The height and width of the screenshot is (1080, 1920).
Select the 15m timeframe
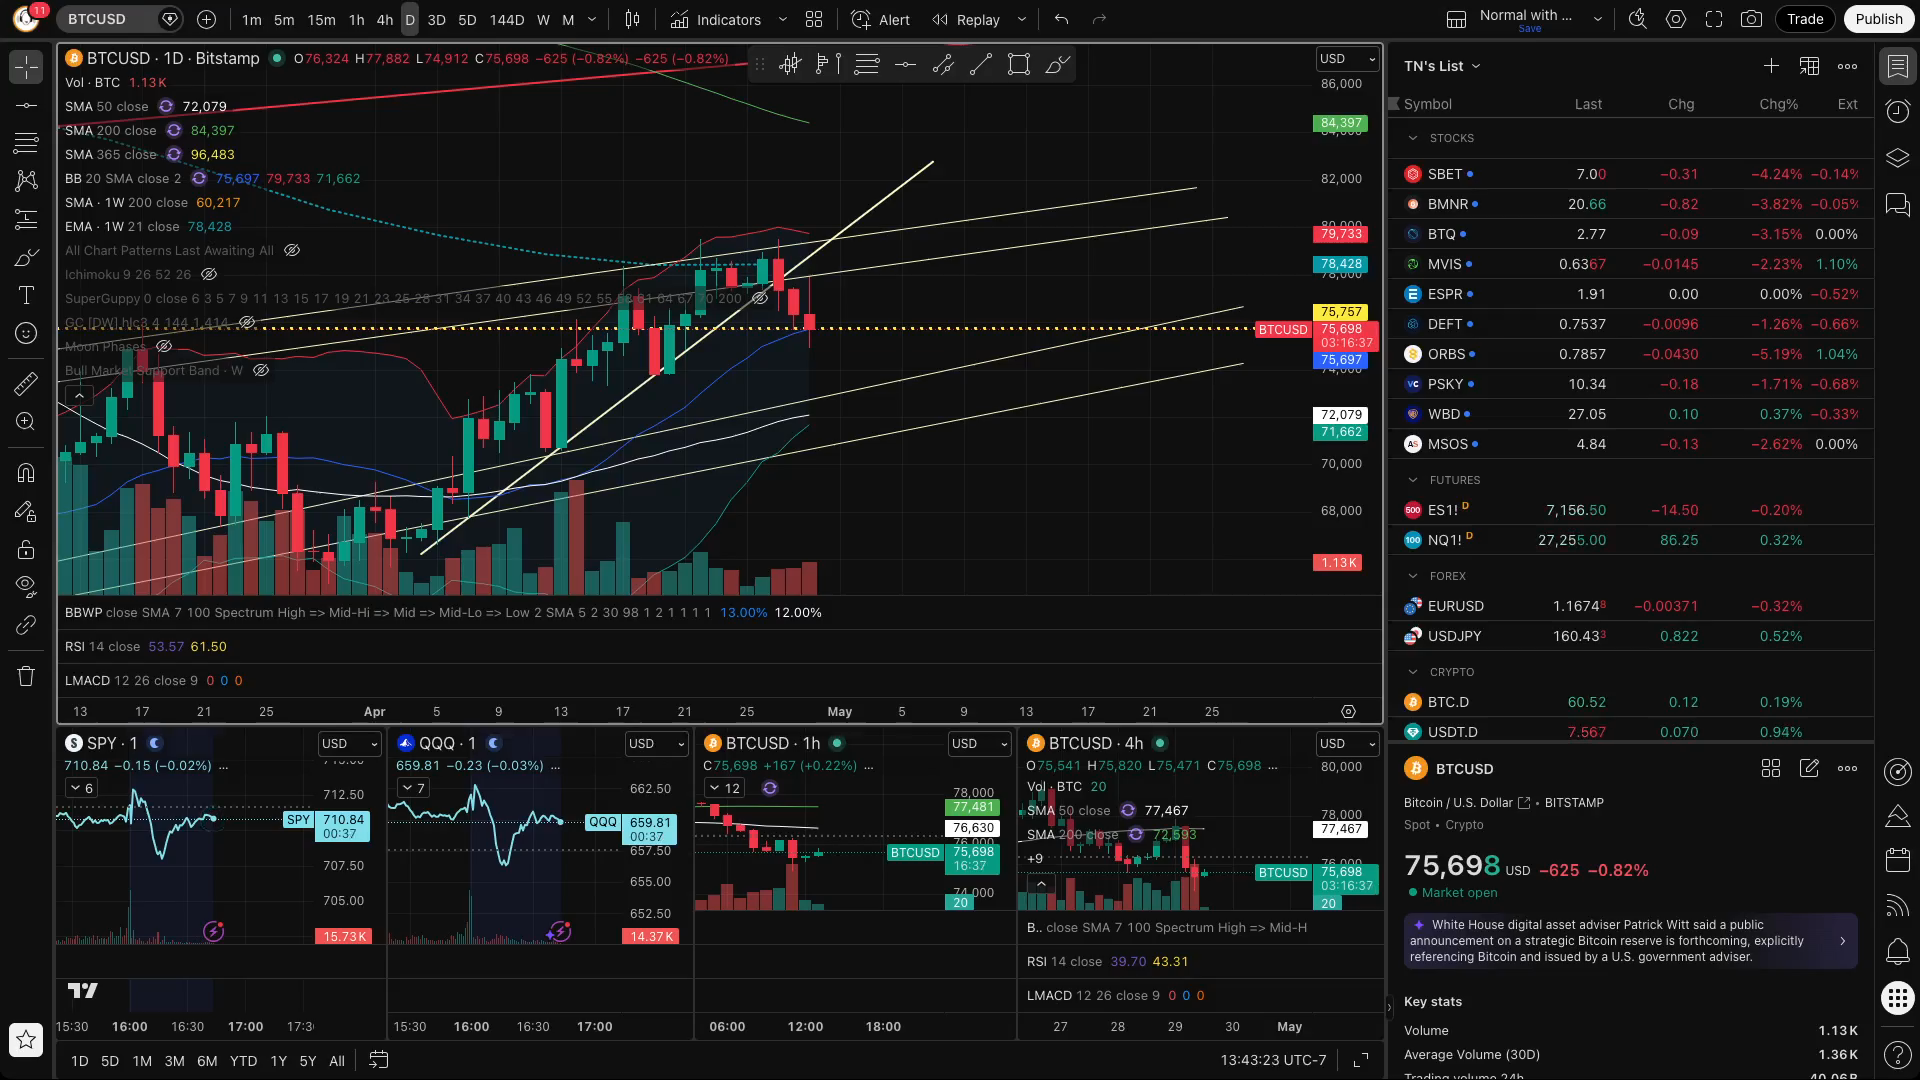(x=321, y=19)
